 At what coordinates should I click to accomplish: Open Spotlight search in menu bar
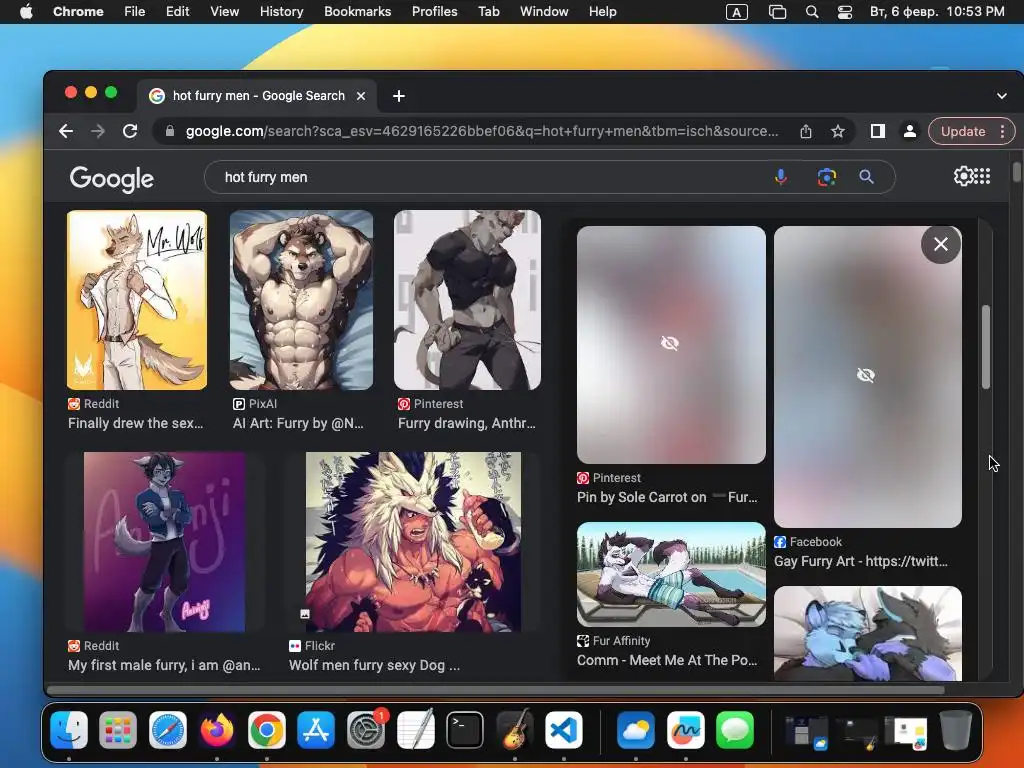(812, 12)
